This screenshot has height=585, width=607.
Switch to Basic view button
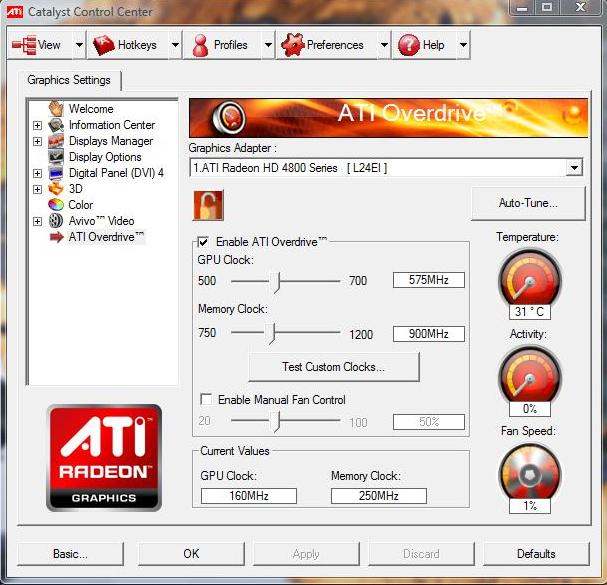point(70,554)
